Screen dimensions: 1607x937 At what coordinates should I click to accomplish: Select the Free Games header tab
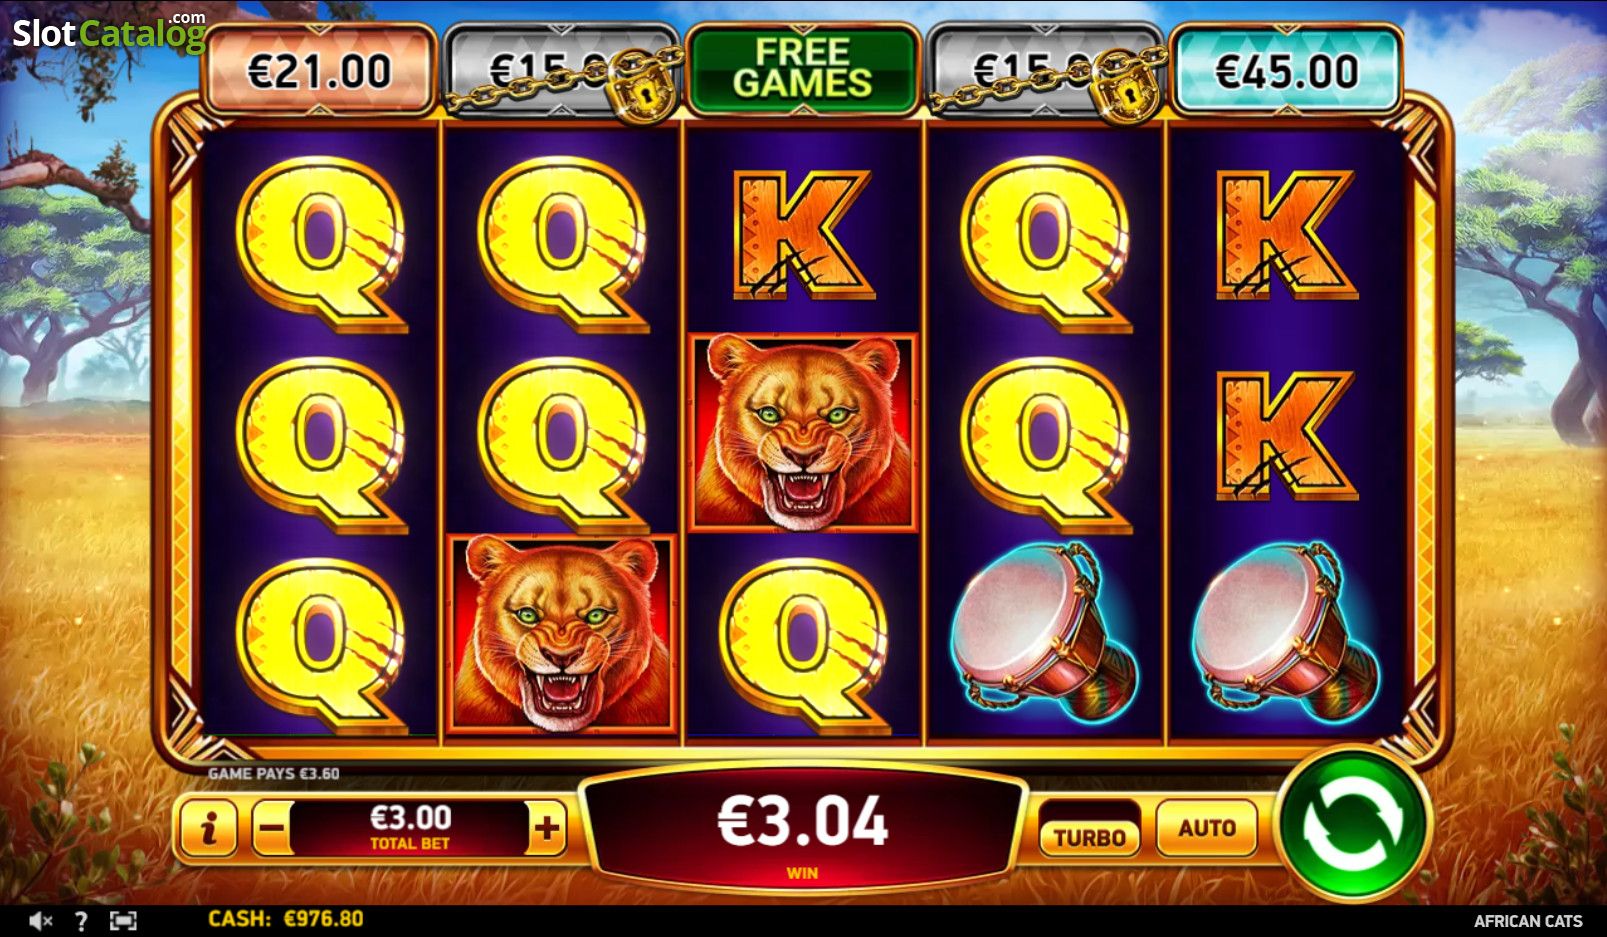coord(803,68)
